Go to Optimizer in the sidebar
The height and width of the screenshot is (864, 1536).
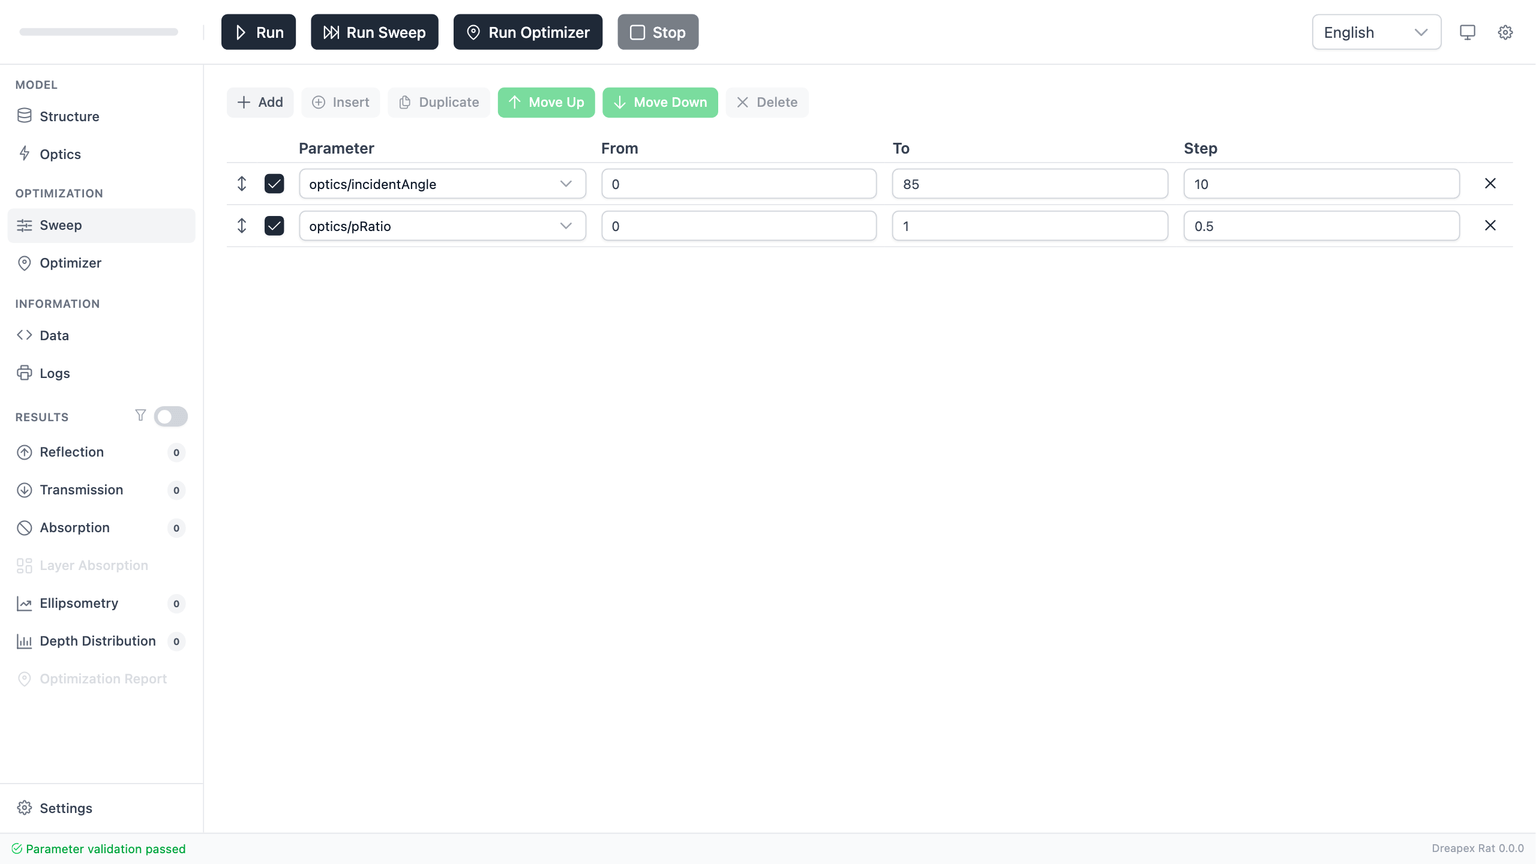coord(70,263)
